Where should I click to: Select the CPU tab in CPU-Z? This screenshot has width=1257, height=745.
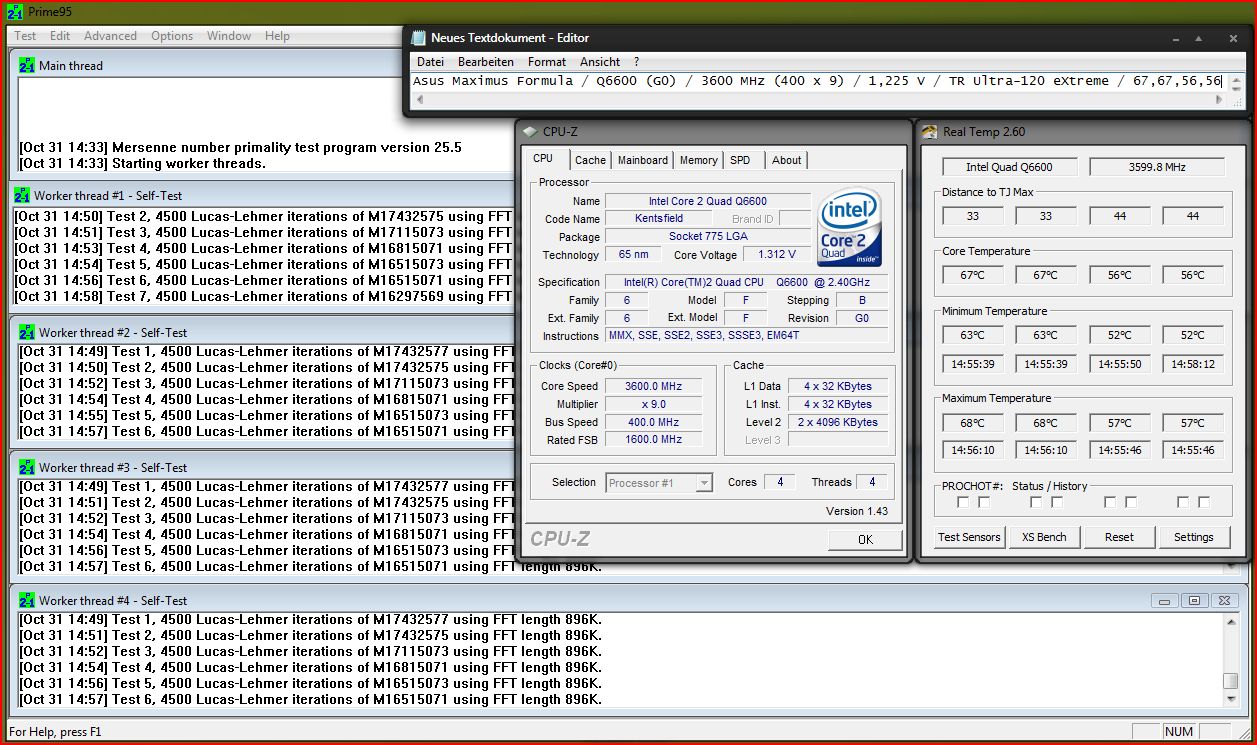point(543,159)
